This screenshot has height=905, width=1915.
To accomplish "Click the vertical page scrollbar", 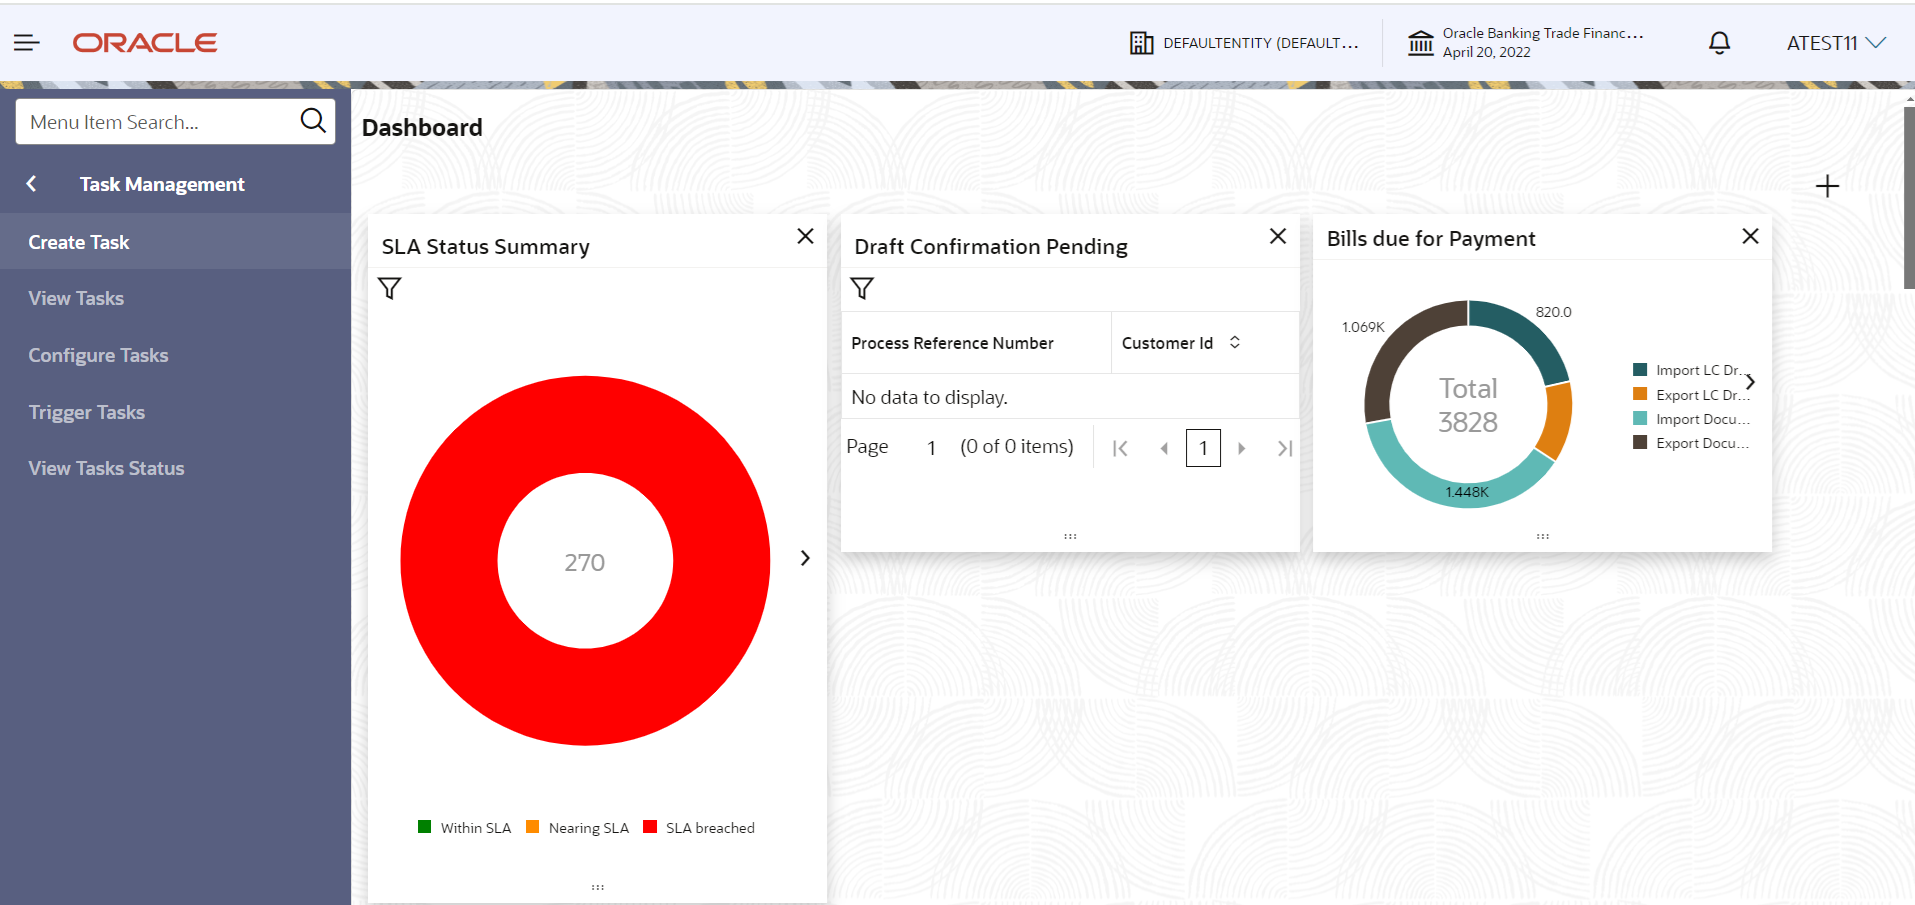I will pyautogui.click(x=1909, y=197).
